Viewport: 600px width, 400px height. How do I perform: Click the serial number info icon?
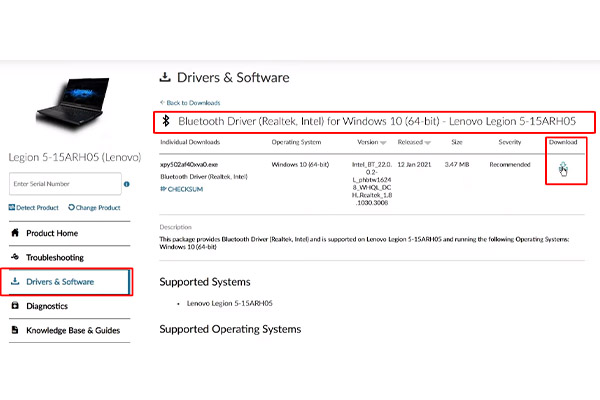point(127,184)
